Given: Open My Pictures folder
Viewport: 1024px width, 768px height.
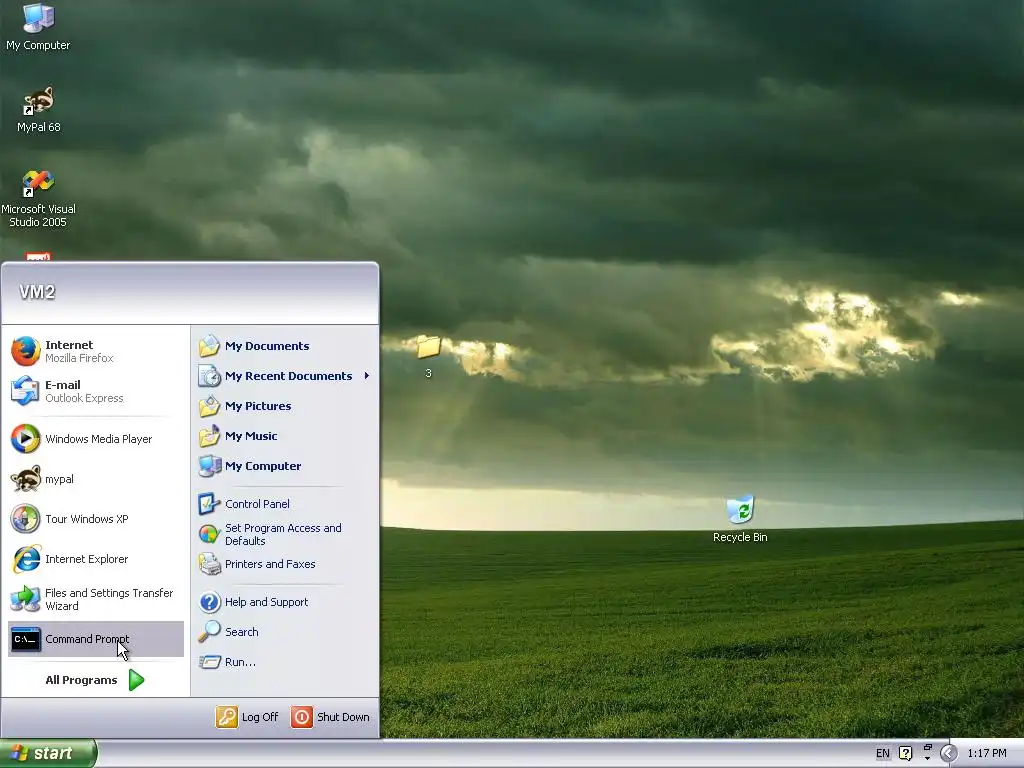Looking at the screenshot, I should coord(285,406).
